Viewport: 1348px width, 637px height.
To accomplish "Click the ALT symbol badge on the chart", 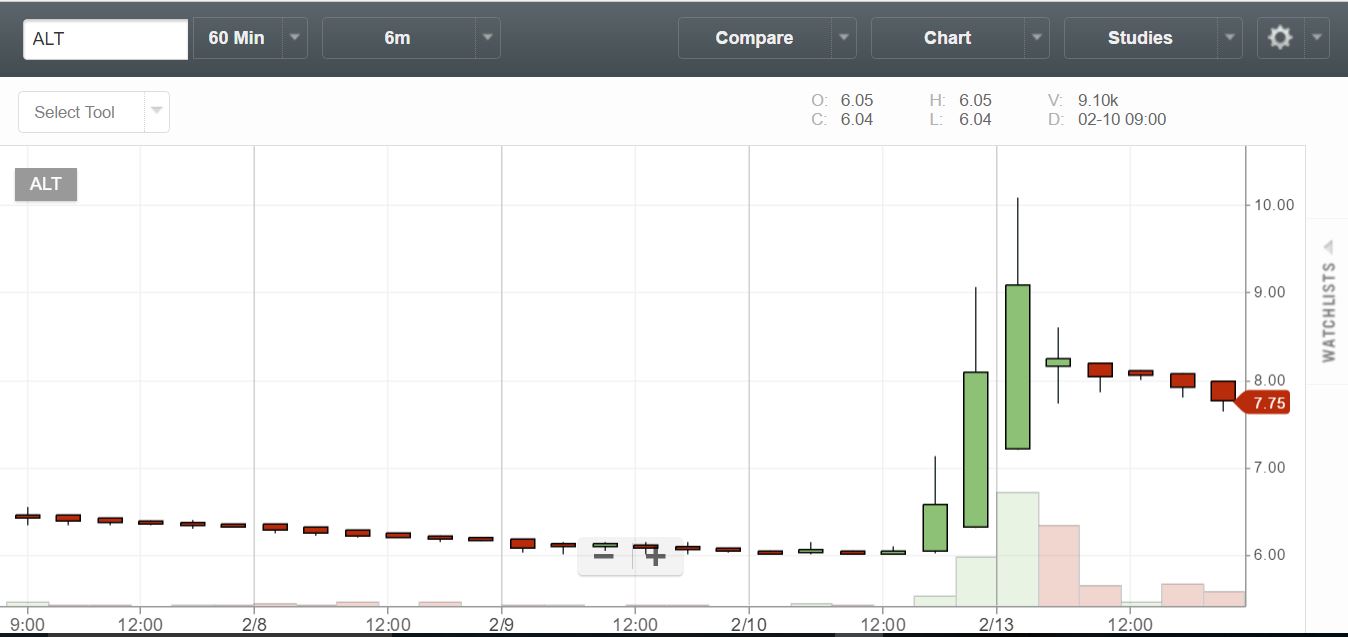I will tap(45, 184).
